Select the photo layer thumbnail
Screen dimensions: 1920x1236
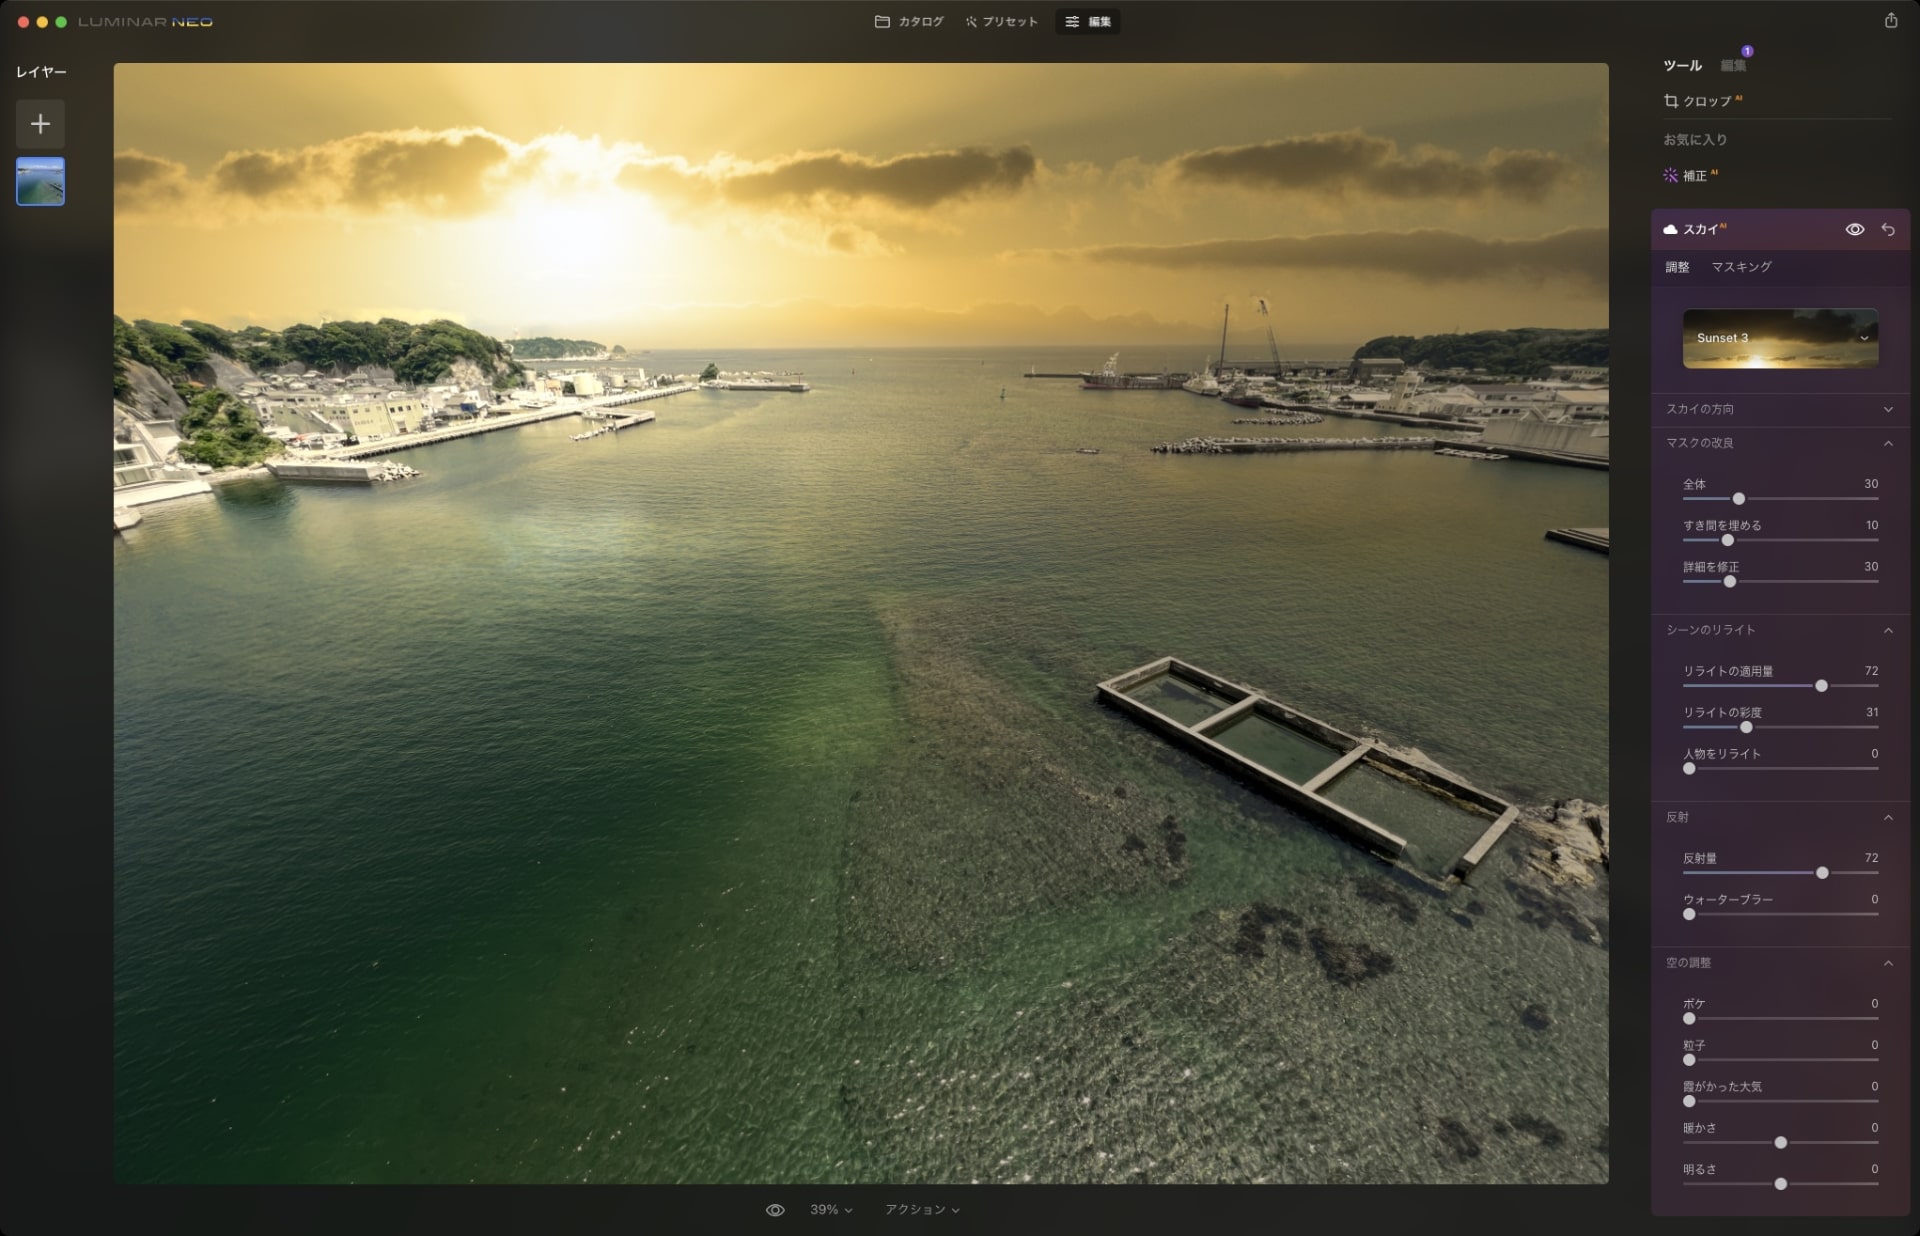coord(40,181)
